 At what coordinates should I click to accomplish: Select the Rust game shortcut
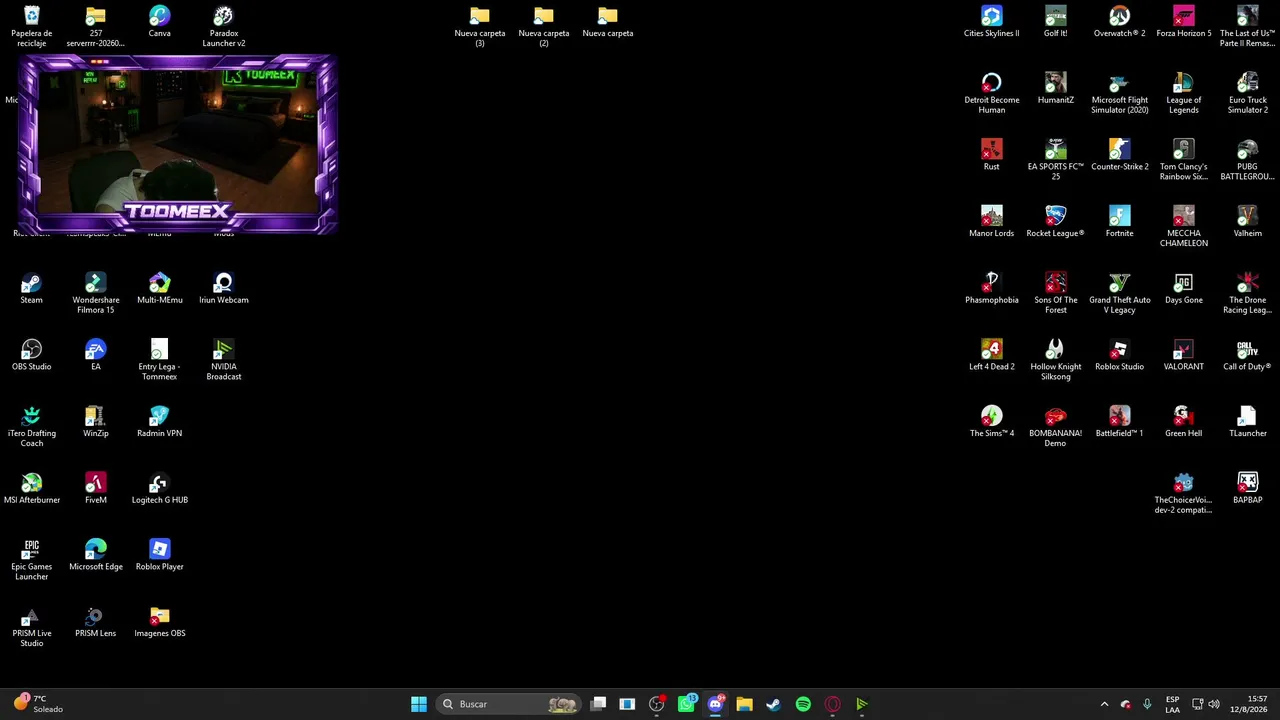992,155
